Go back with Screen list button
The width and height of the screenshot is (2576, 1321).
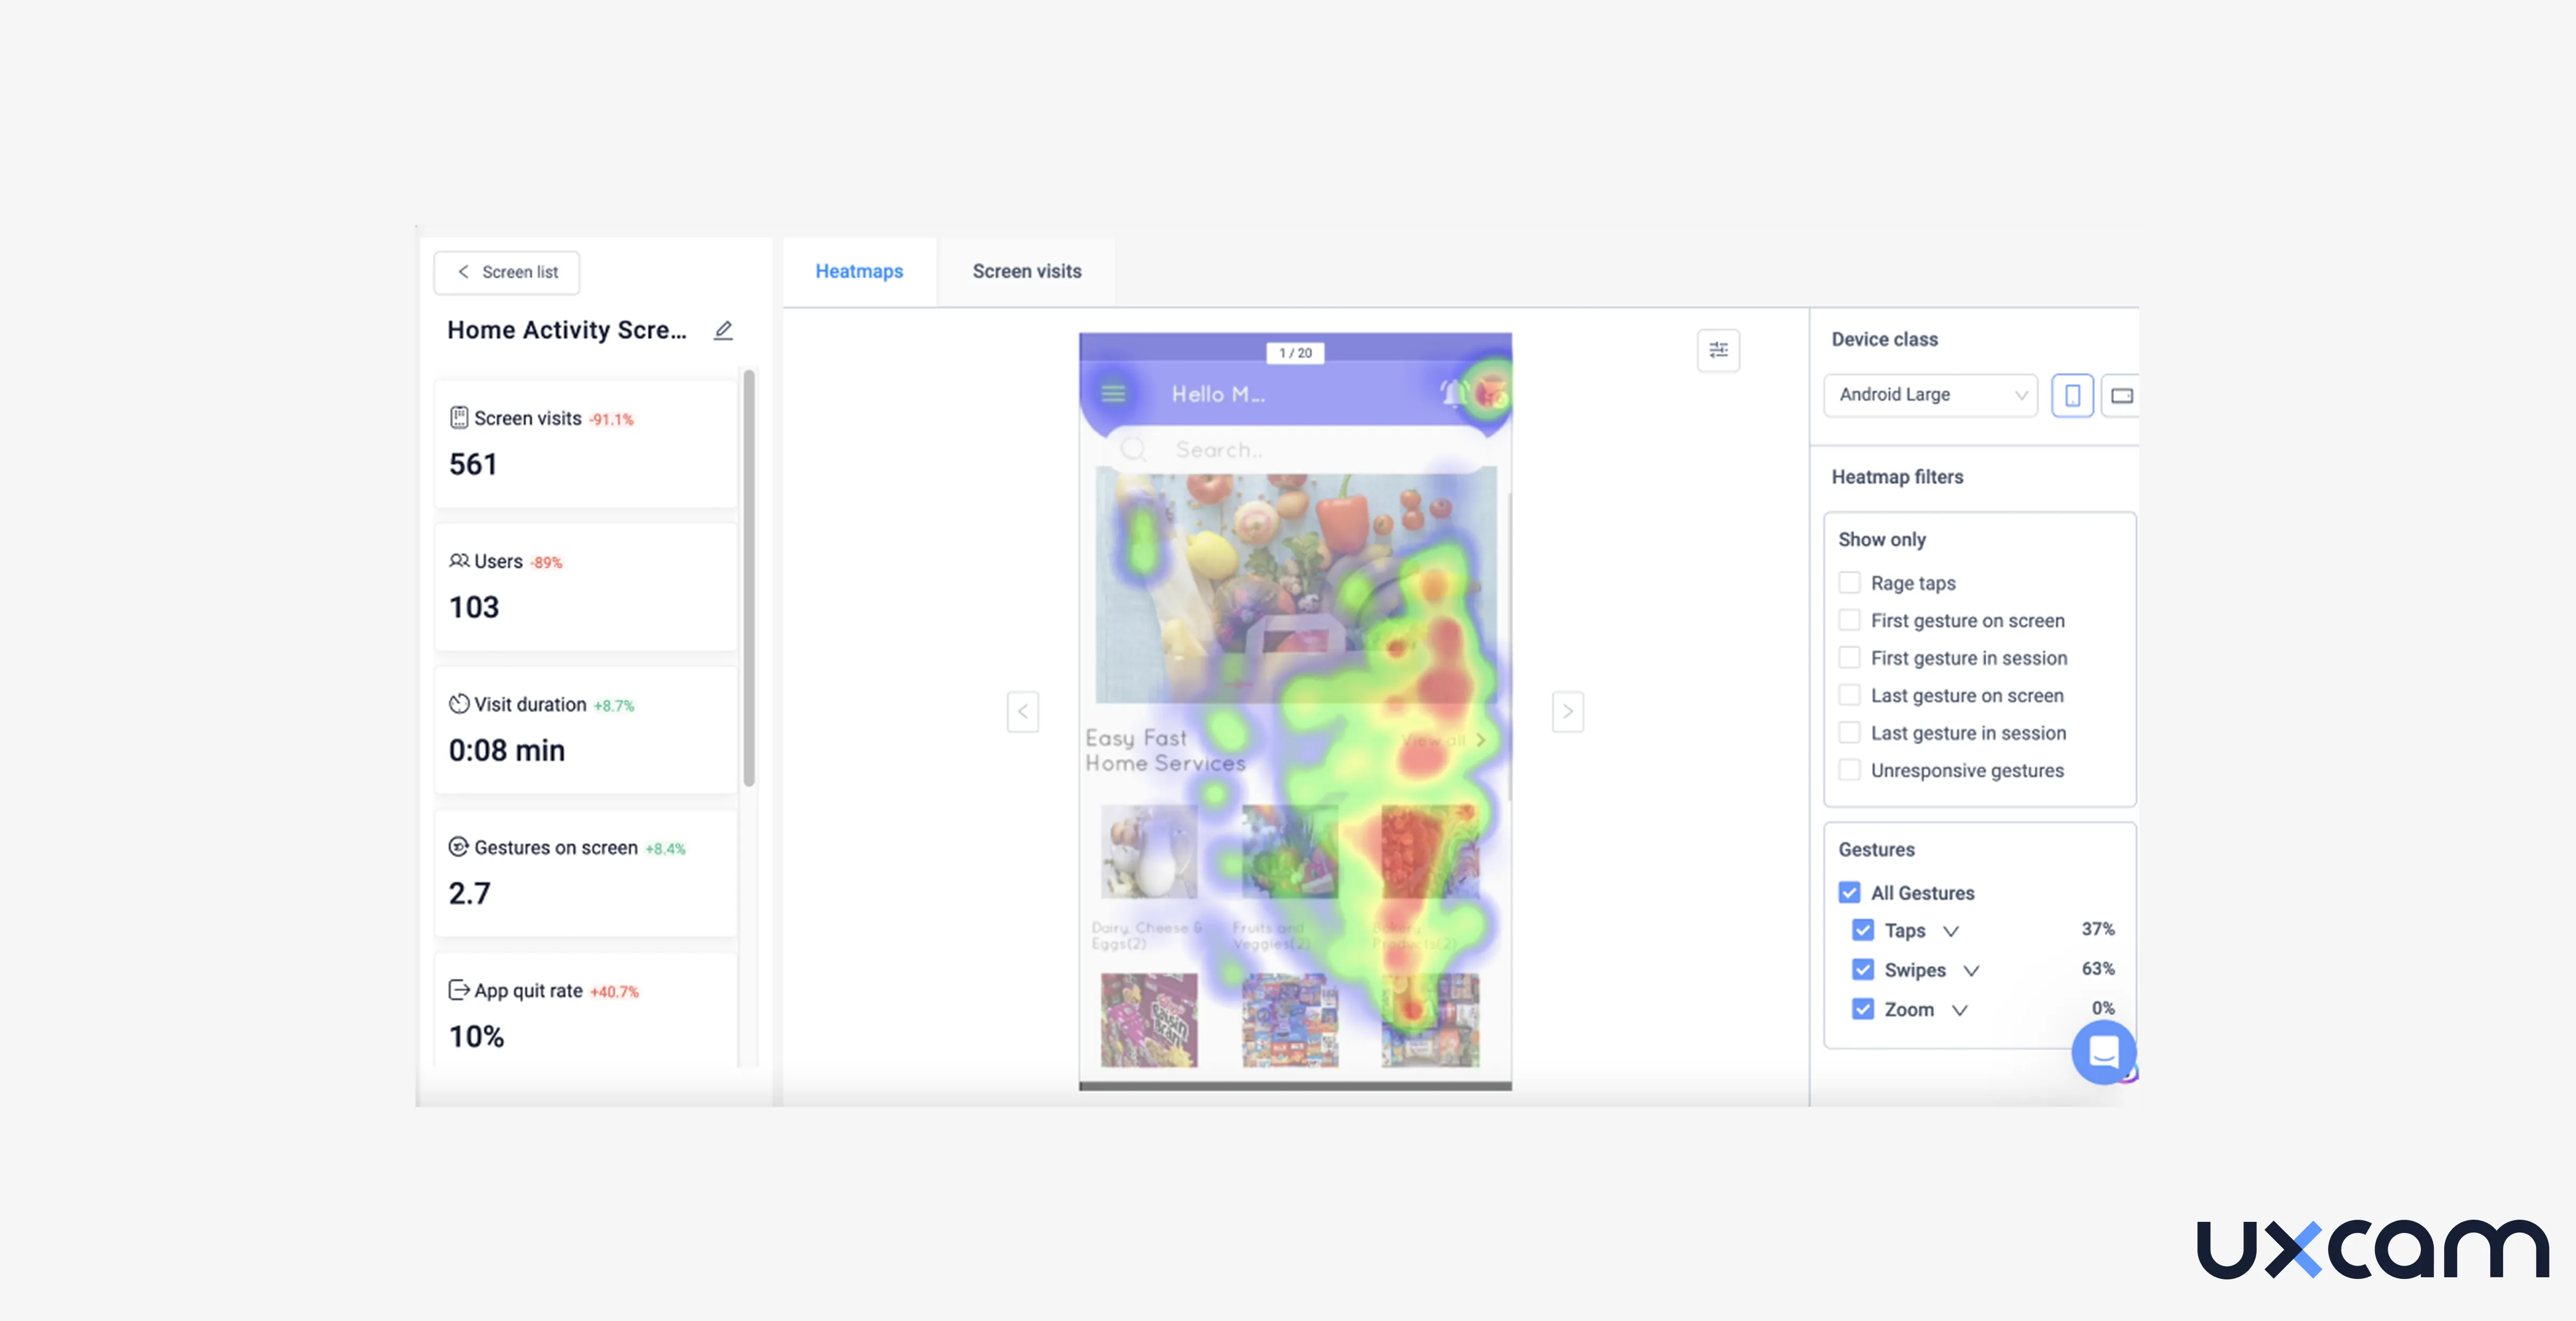[507, 272]
